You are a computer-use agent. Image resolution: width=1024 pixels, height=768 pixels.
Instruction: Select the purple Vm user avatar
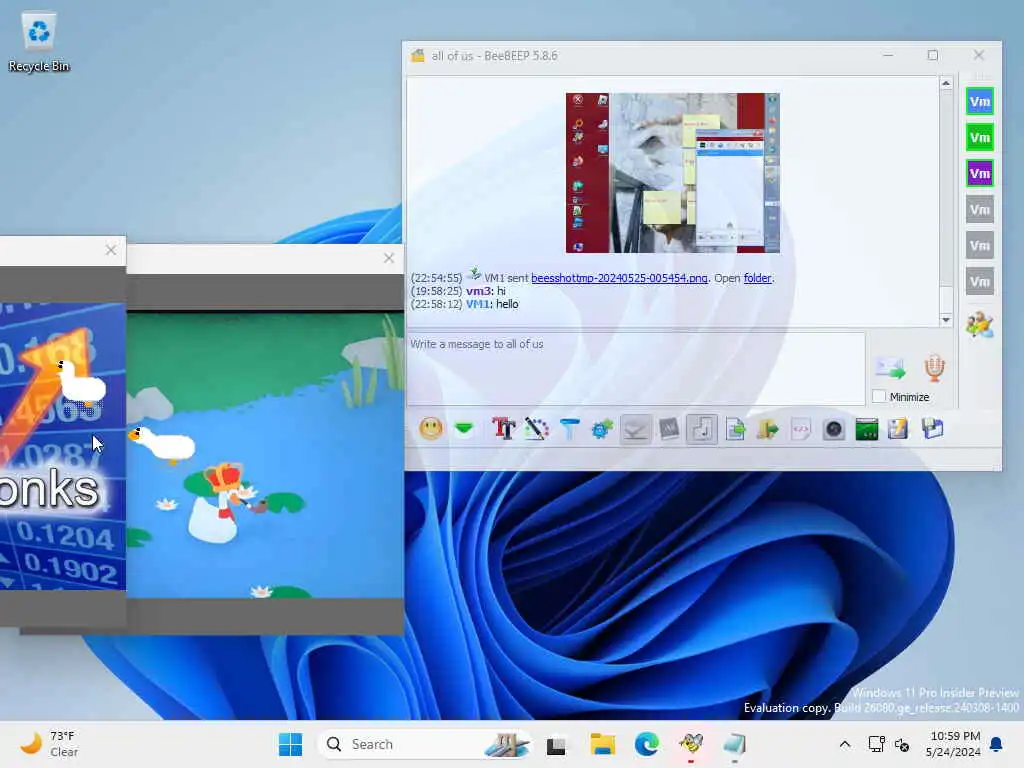(x=980, y=174)
